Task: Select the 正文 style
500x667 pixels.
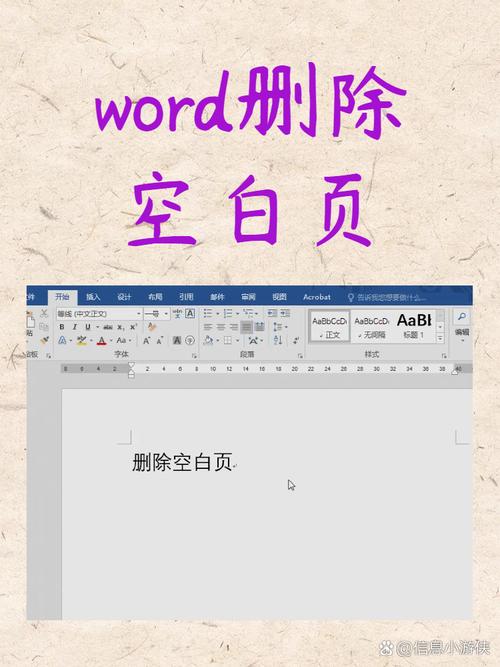Action: point(329,327)
